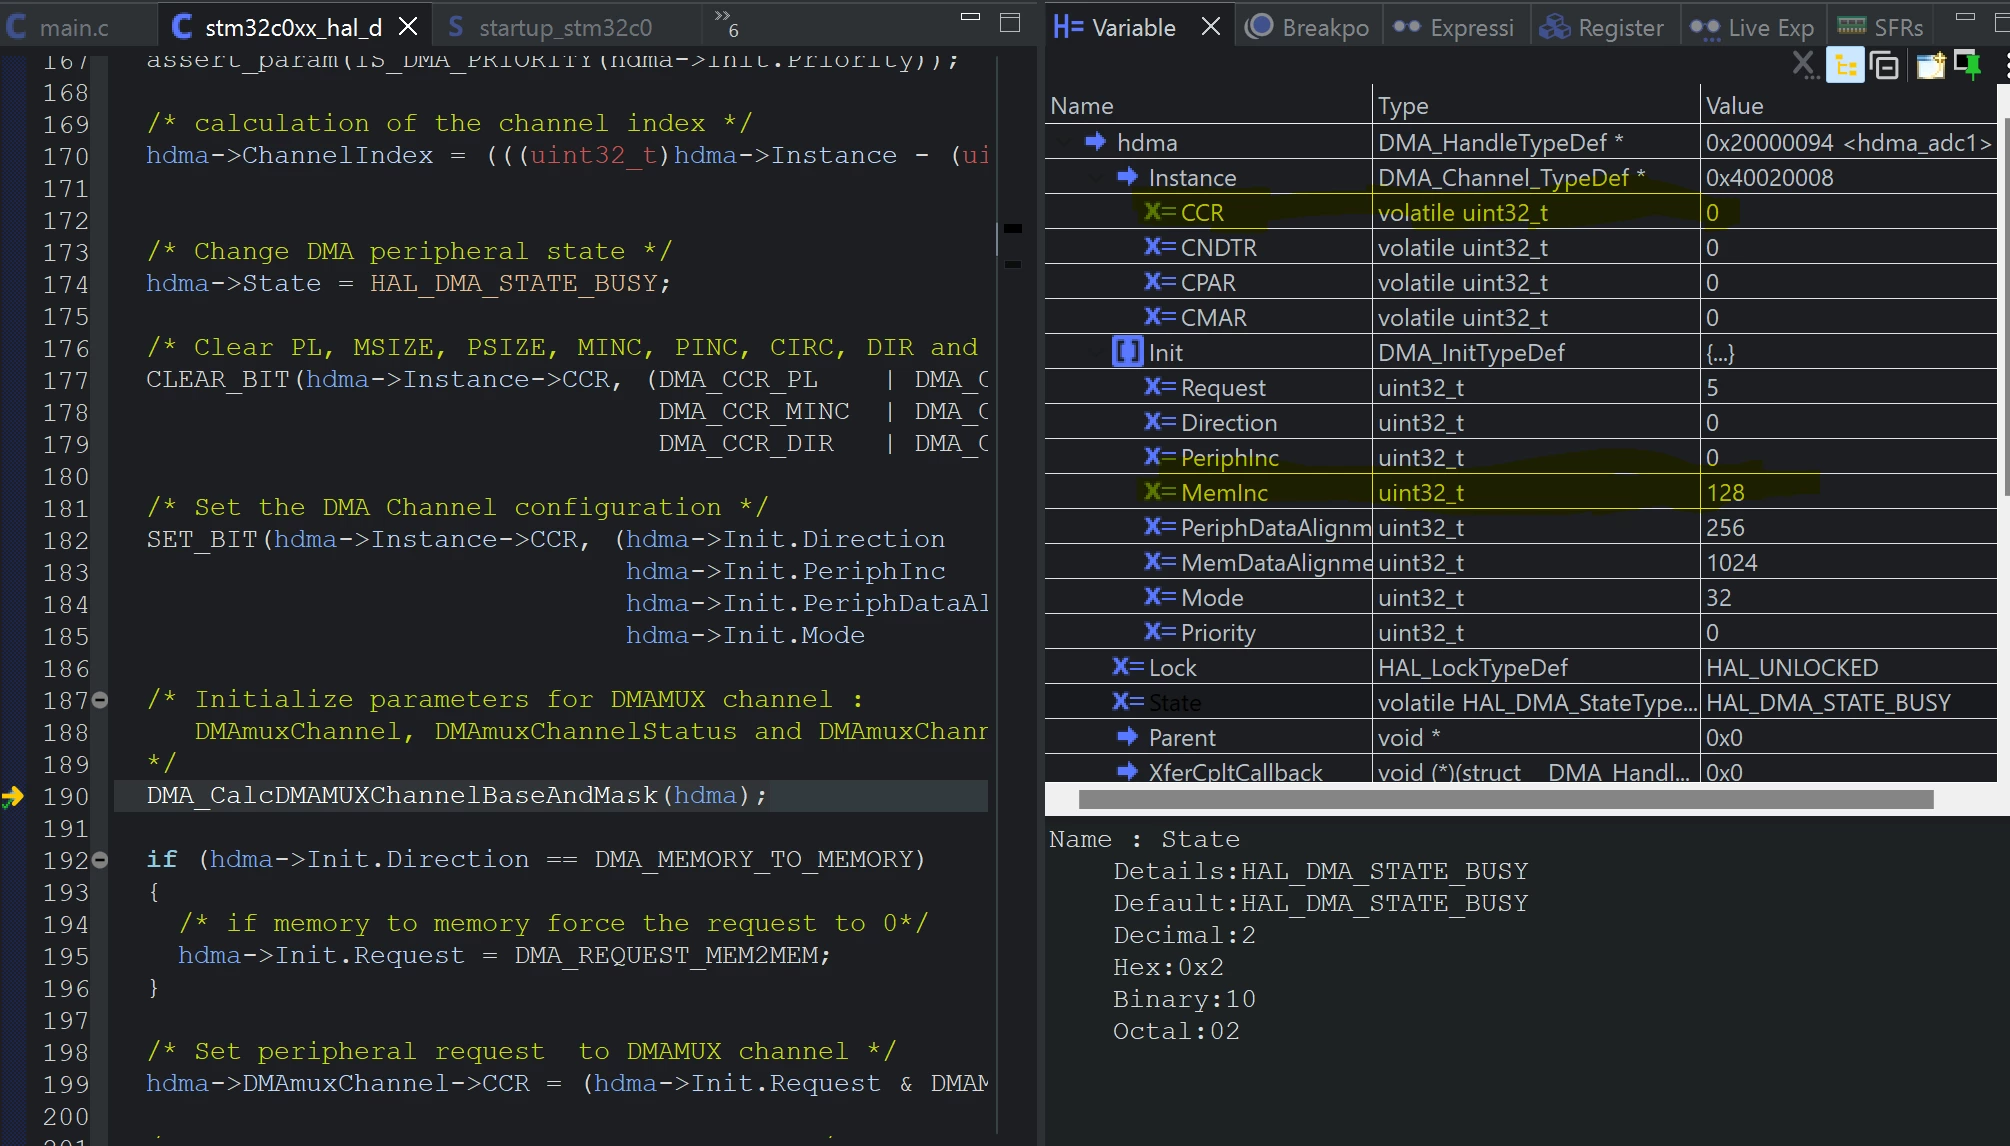Pin the Variables view to debug context
This screenshot has width=2010, height=1146.
point(1968,66)
